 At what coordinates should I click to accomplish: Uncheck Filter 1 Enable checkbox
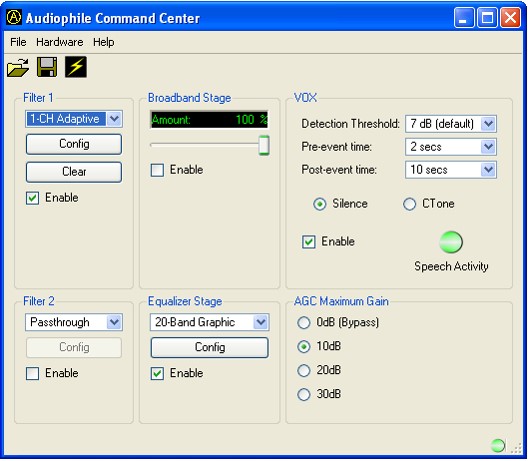(x=33, y=198)
